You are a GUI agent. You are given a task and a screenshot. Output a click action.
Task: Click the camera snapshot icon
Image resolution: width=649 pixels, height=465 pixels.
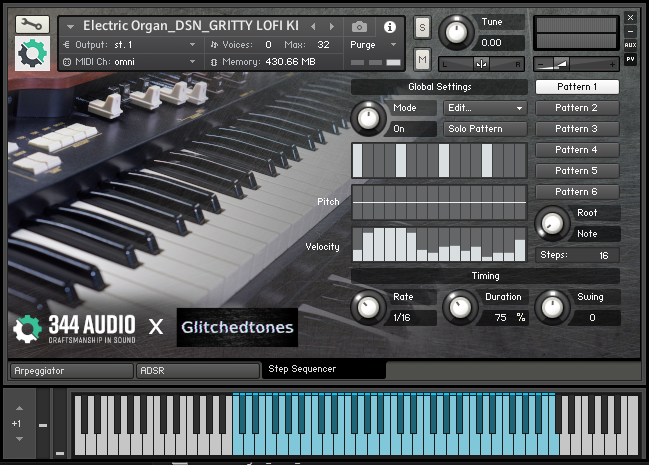[359, 26]
